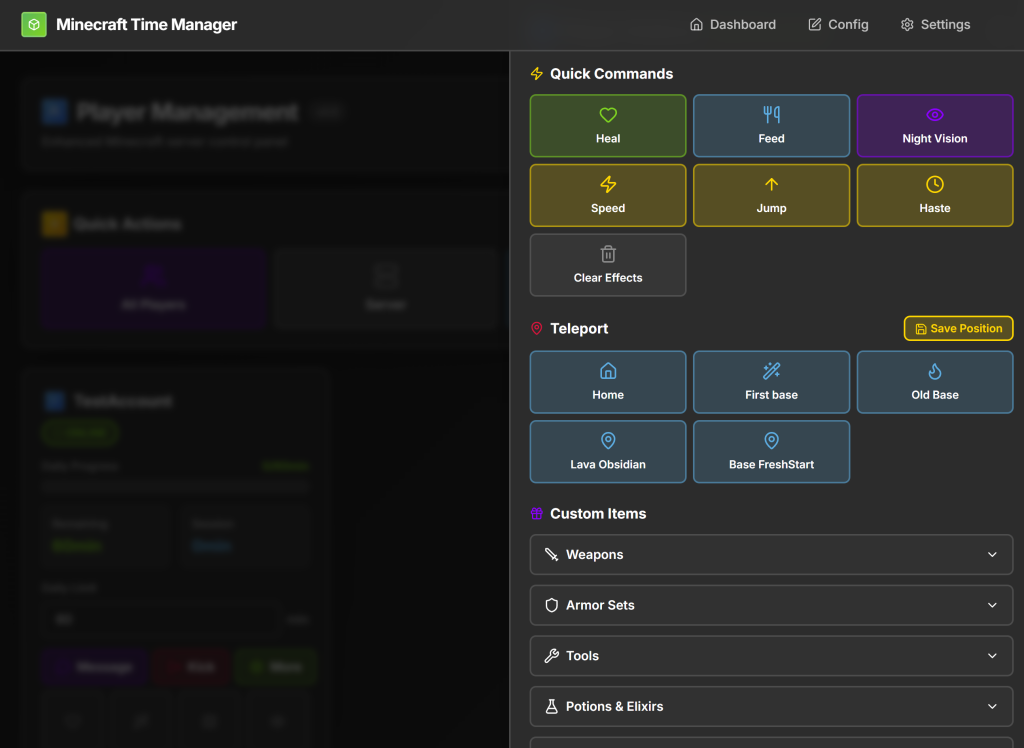Open the Dashboard nav item

(x=733, y=25)
